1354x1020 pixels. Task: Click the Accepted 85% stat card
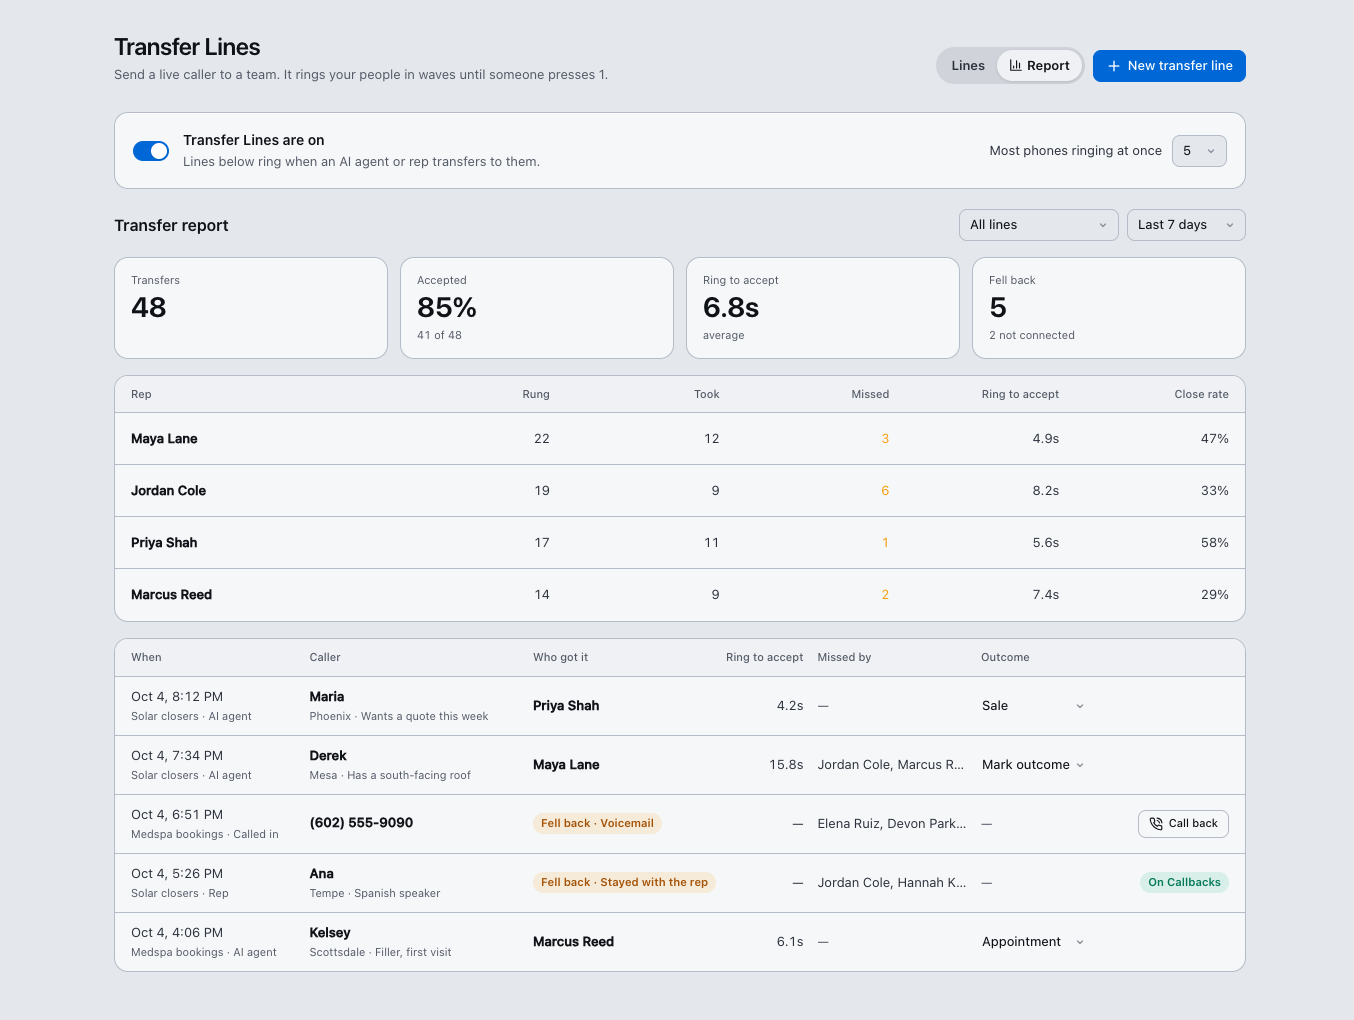pos(537,308)
